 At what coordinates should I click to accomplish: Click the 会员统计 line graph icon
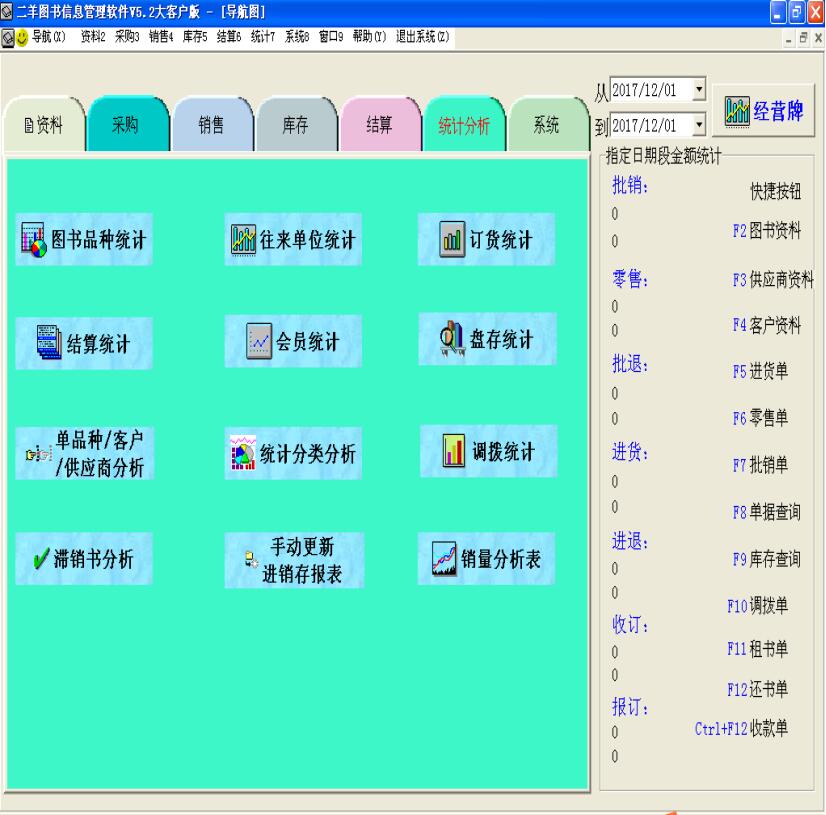(259, 341)
